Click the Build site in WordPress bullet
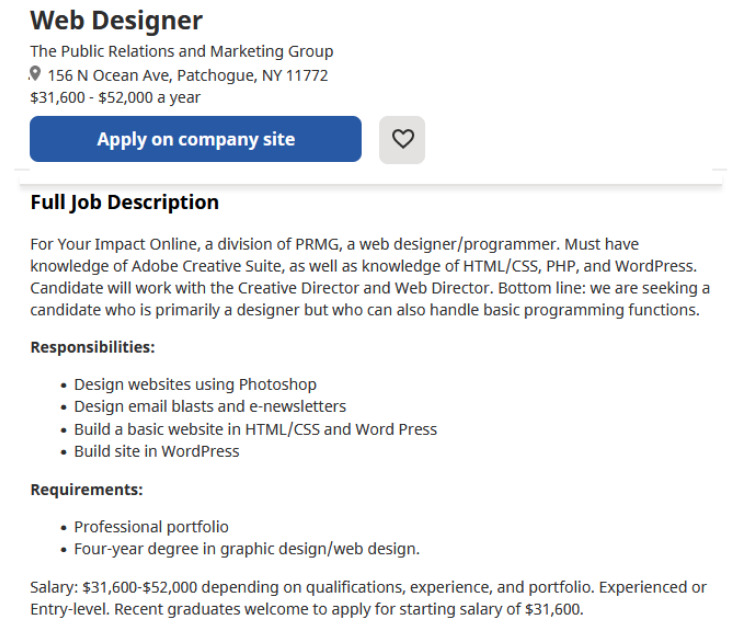733x627 pixels. coord(157,451)
